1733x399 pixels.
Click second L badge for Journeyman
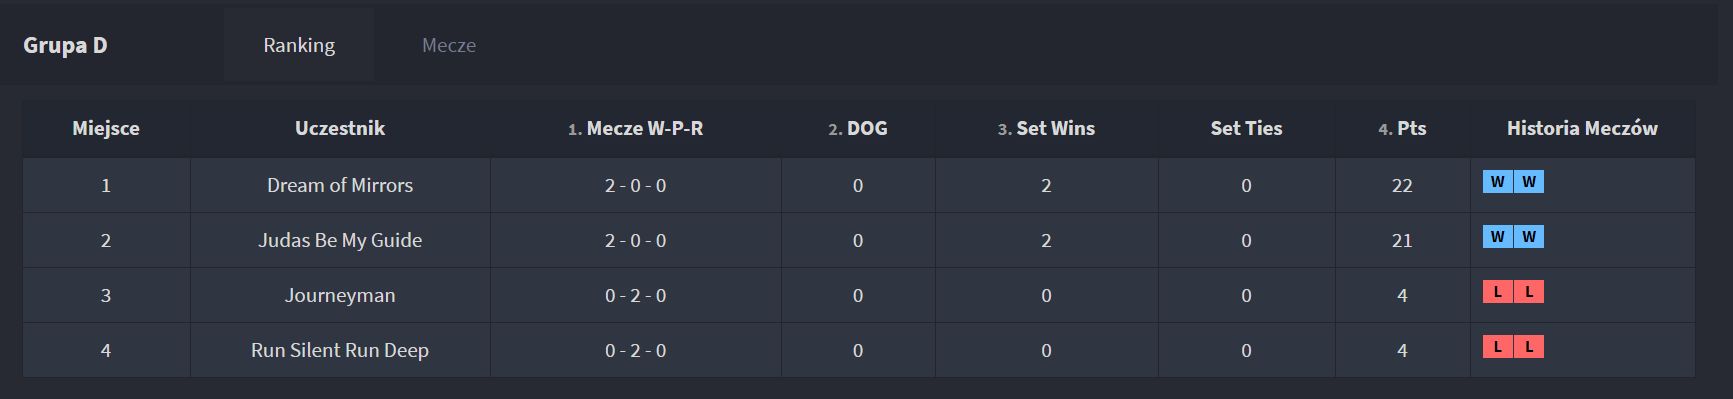point(1529,292)
